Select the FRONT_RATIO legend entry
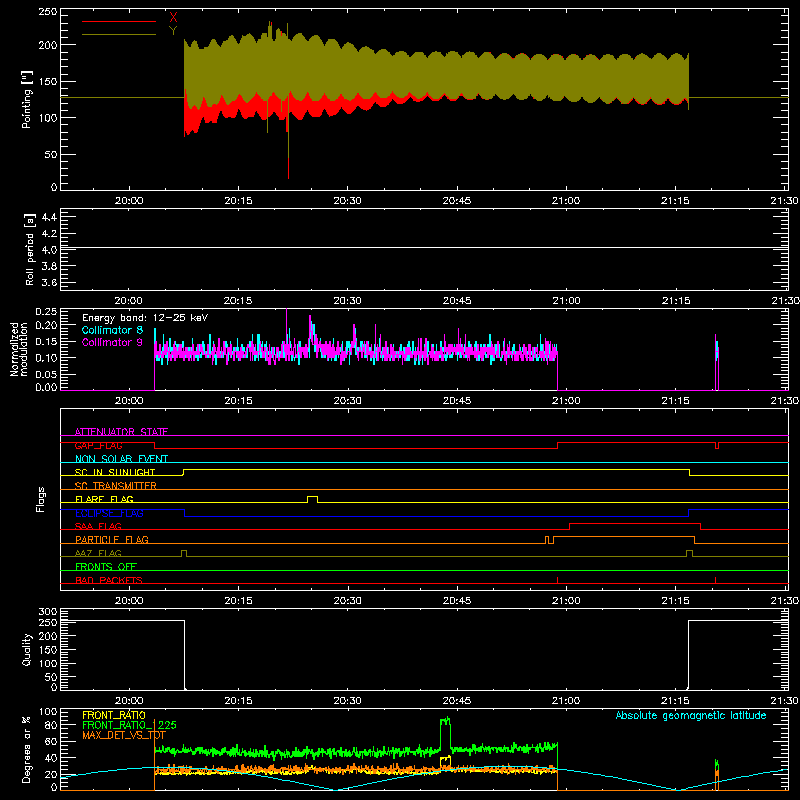The image size is (800, 800). (114, 715)
